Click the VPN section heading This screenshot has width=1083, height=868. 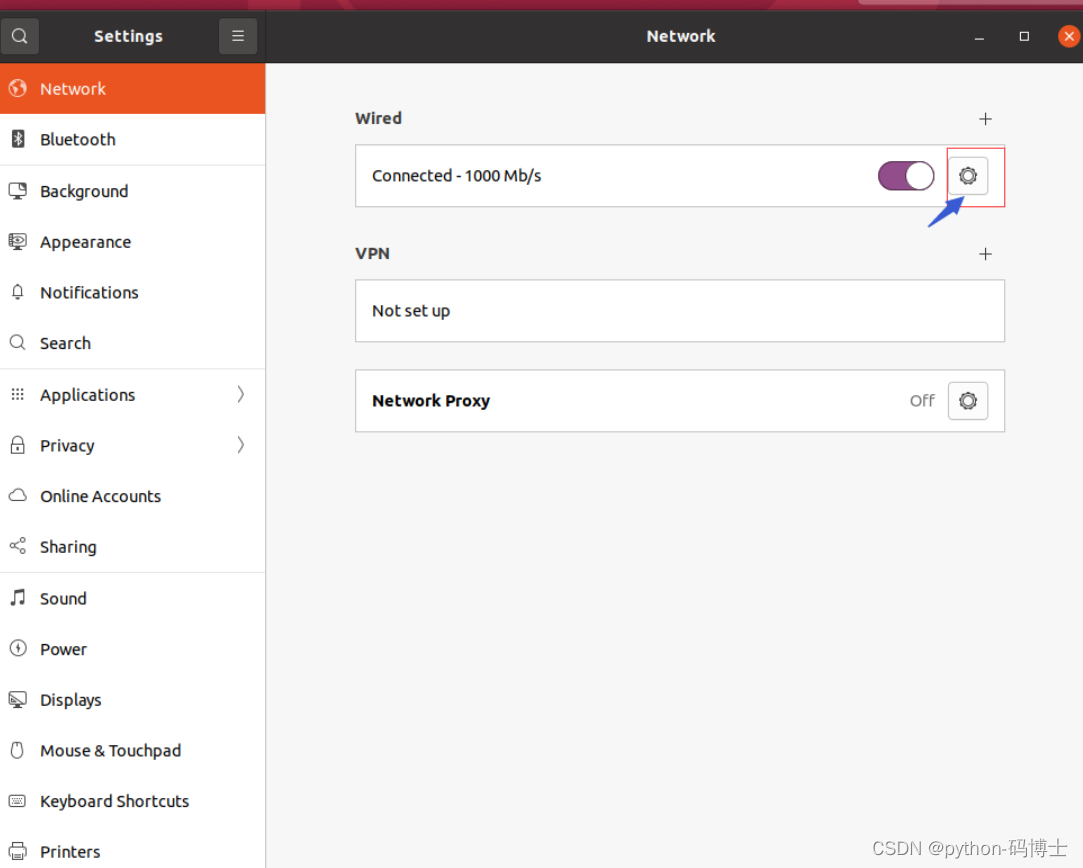(372, 253)
